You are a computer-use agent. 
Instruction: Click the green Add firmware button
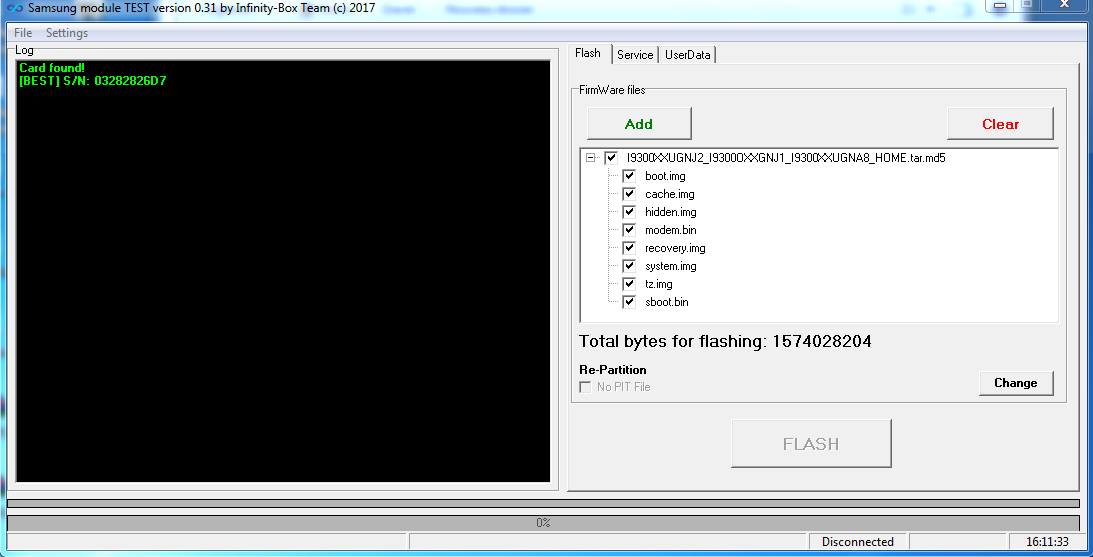[x=639, y=124]
